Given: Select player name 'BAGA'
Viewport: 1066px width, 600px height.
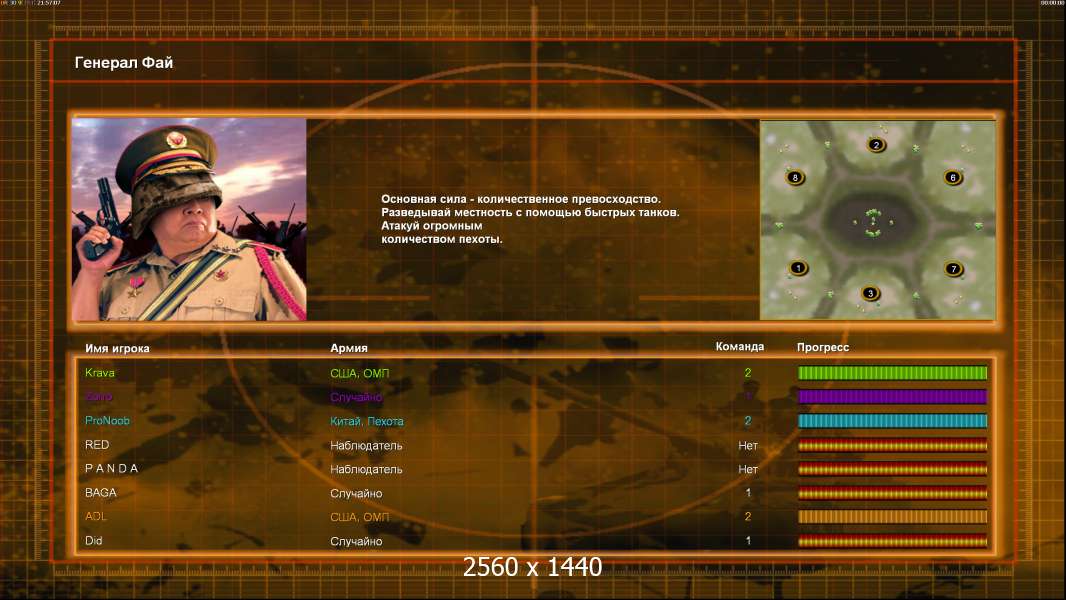Looking at the screenshot, I should pyautogui.click(x=101, y=493).
